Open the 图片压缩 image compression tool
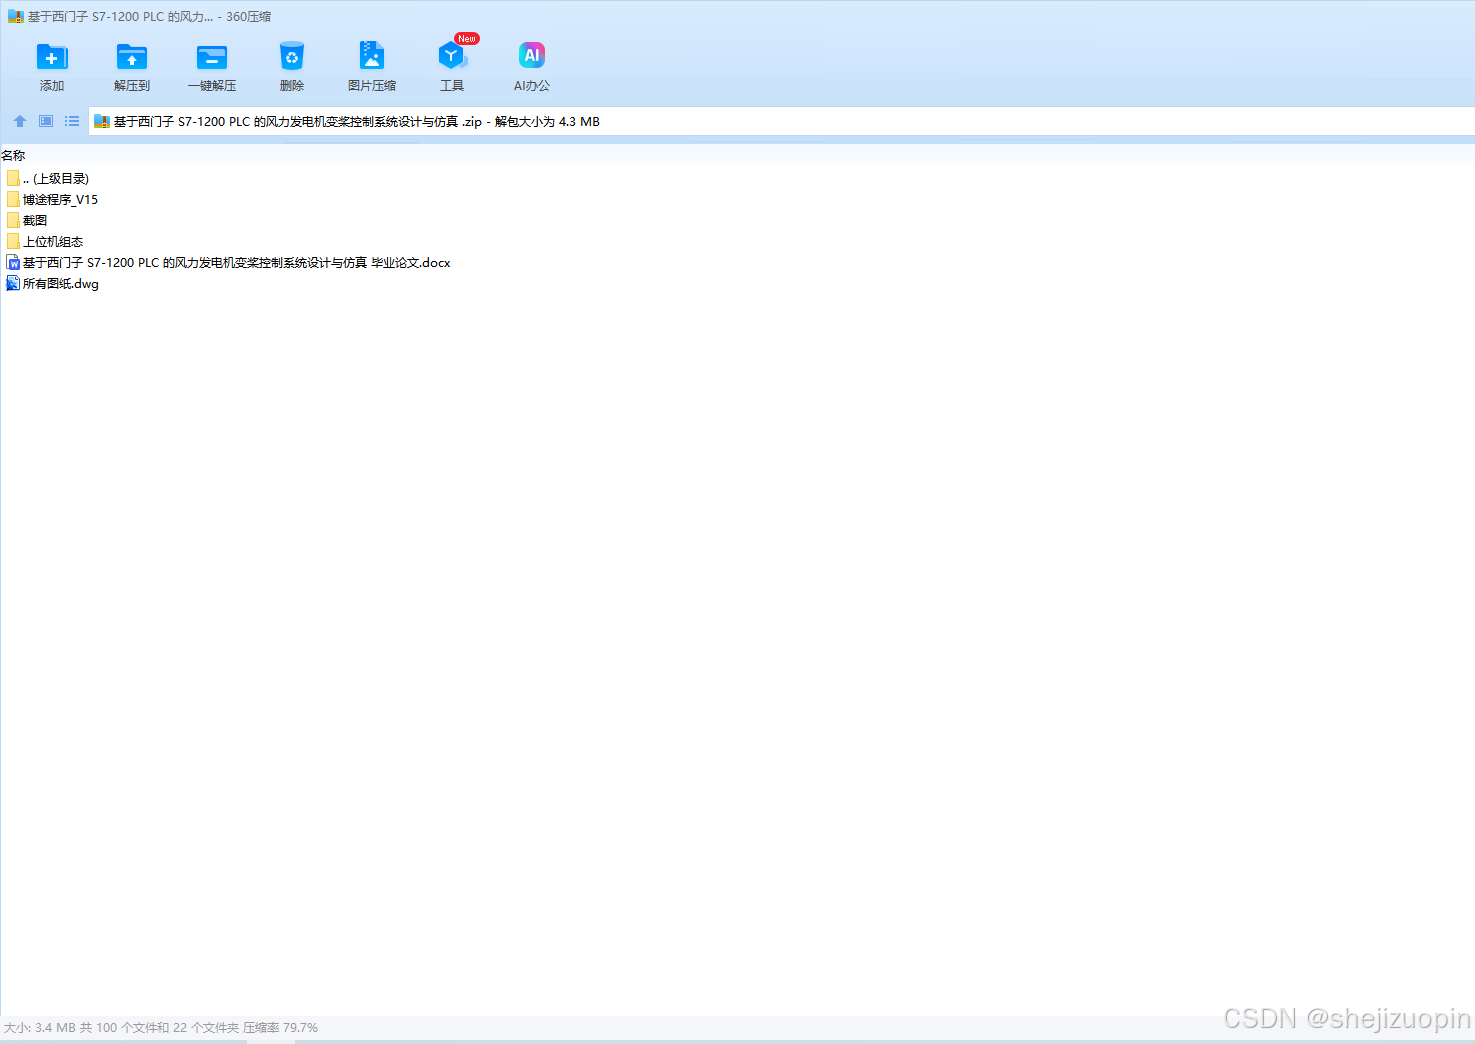The width and height of the screenshot is (1475, 1044). click(372, 55)
